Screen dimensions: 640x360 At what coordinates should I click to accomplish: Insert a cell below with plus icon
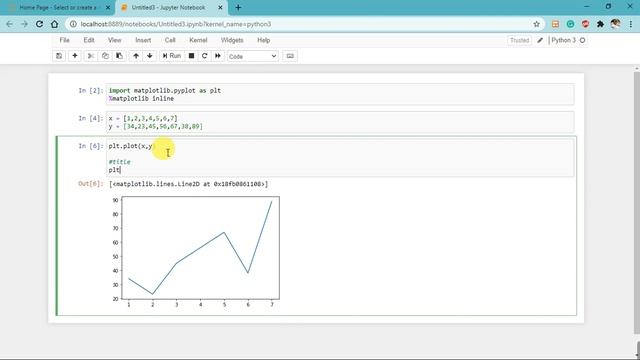pyautogui.click(x=75, y=56)
